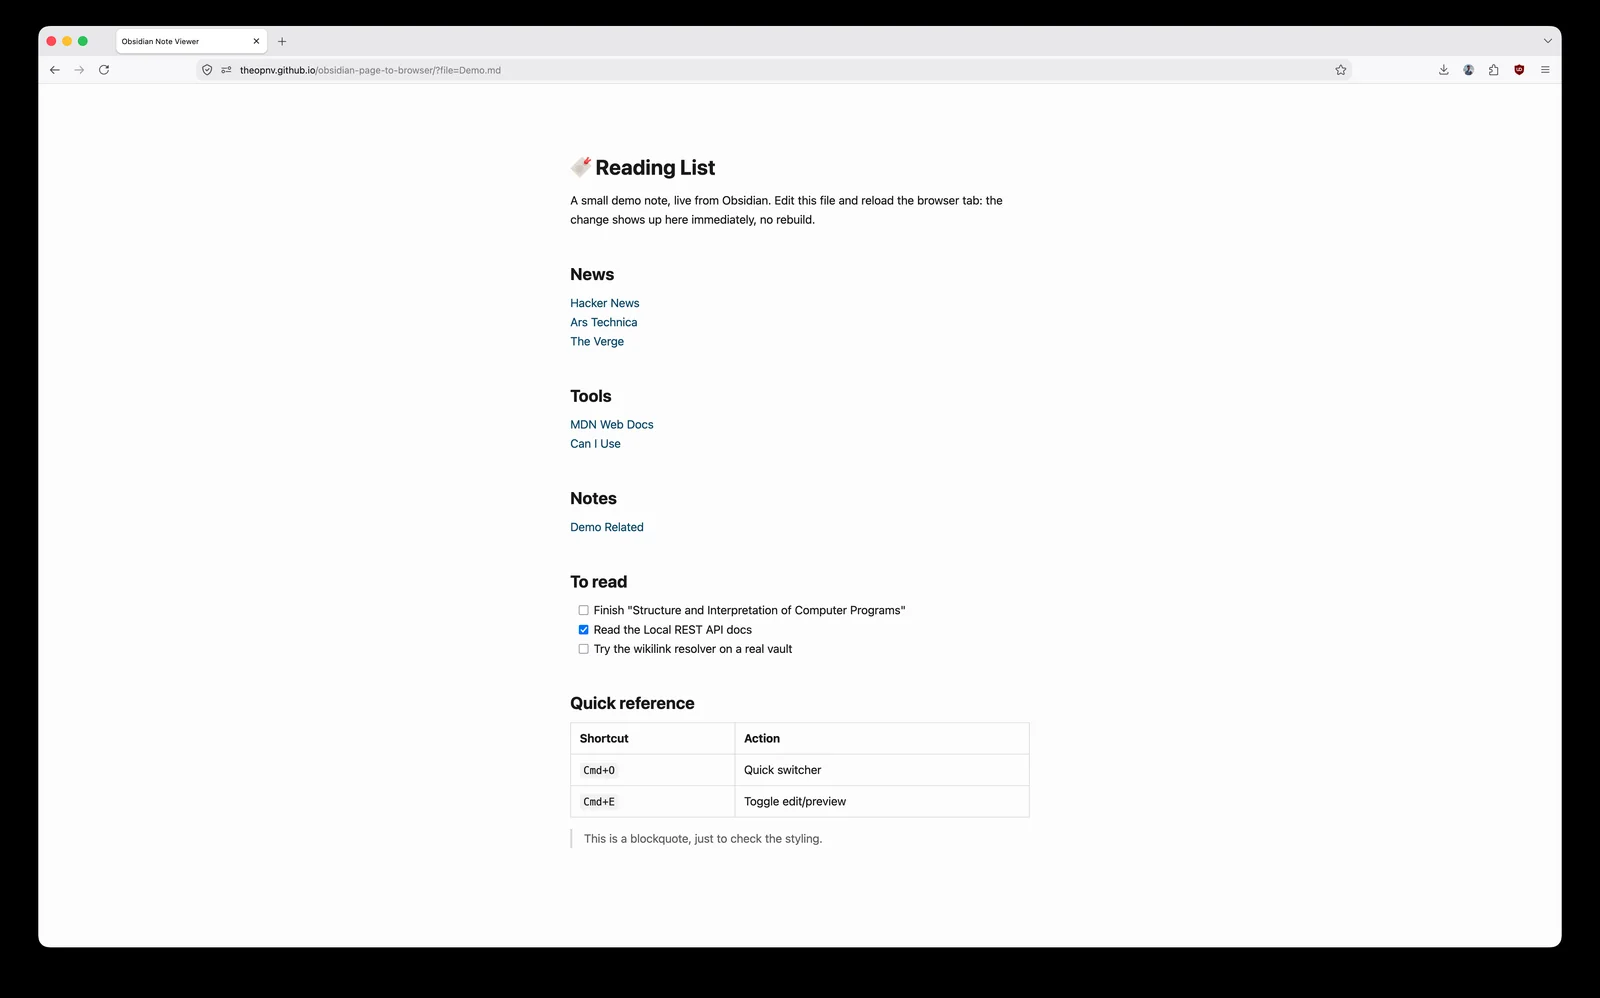Screen dimensions: 1600x998
Task: Click the forward navigation arrow
Action: pyautogui.click(x=79, y=70)
